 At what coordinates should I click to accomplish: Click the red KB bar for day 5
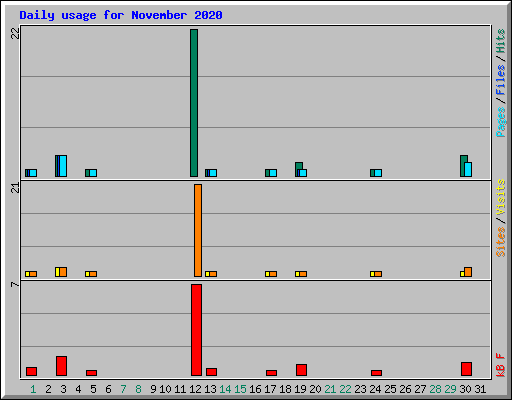point(91,373)
